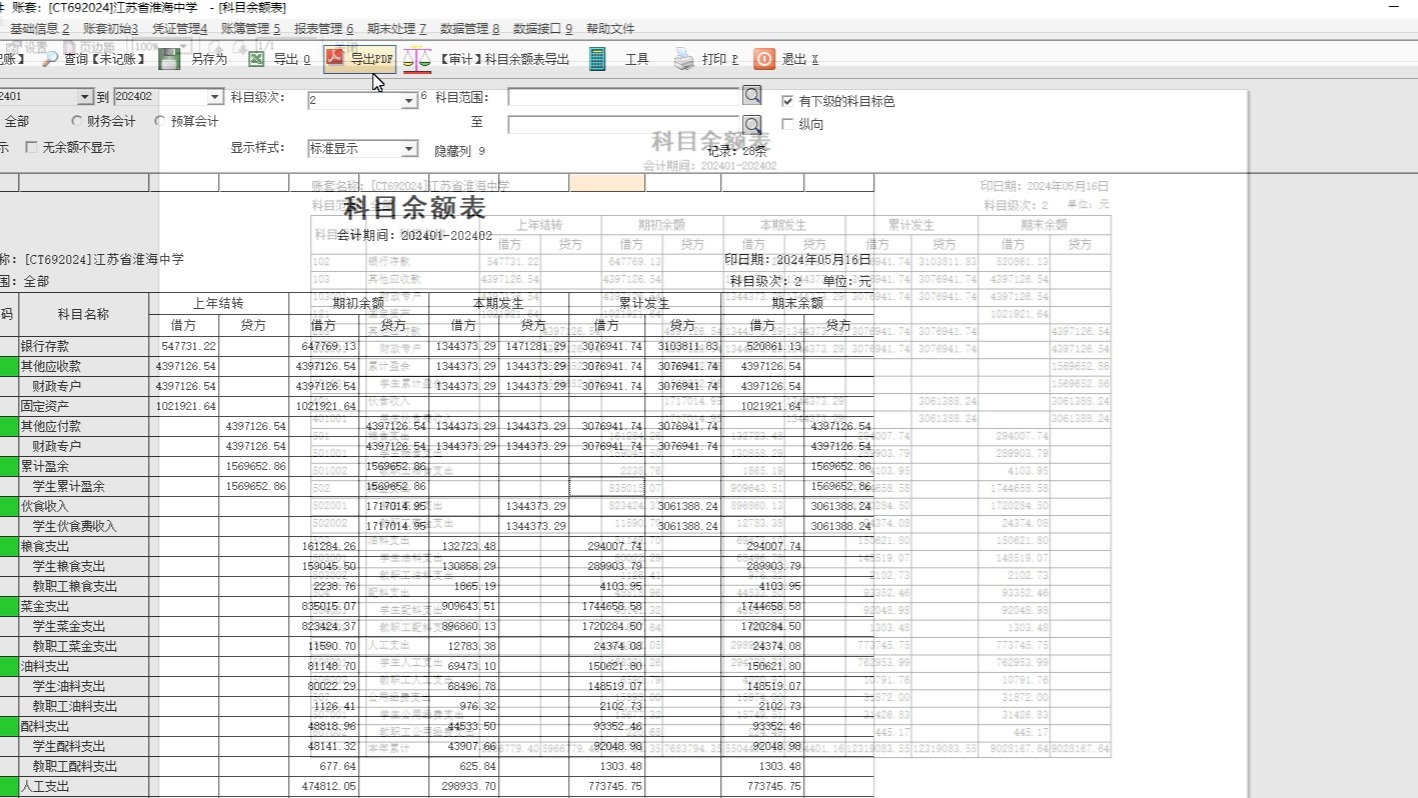Click the 期末余额 column header
The height and width of the screenshot is (798, 1418).
point(797,303)
